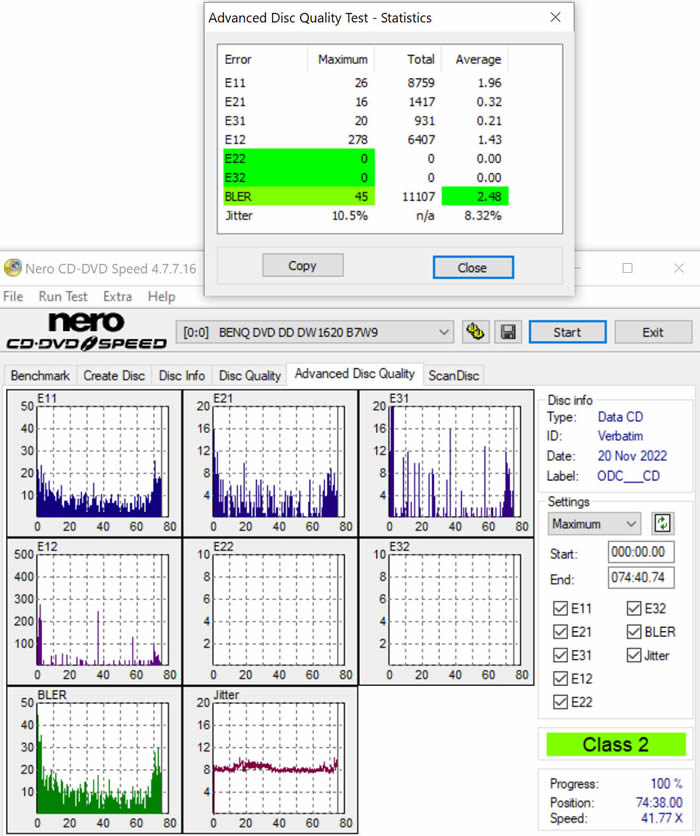Open the Run Test menu
Viewport: 700px width, 836px height.
click(x=63, y=296)
